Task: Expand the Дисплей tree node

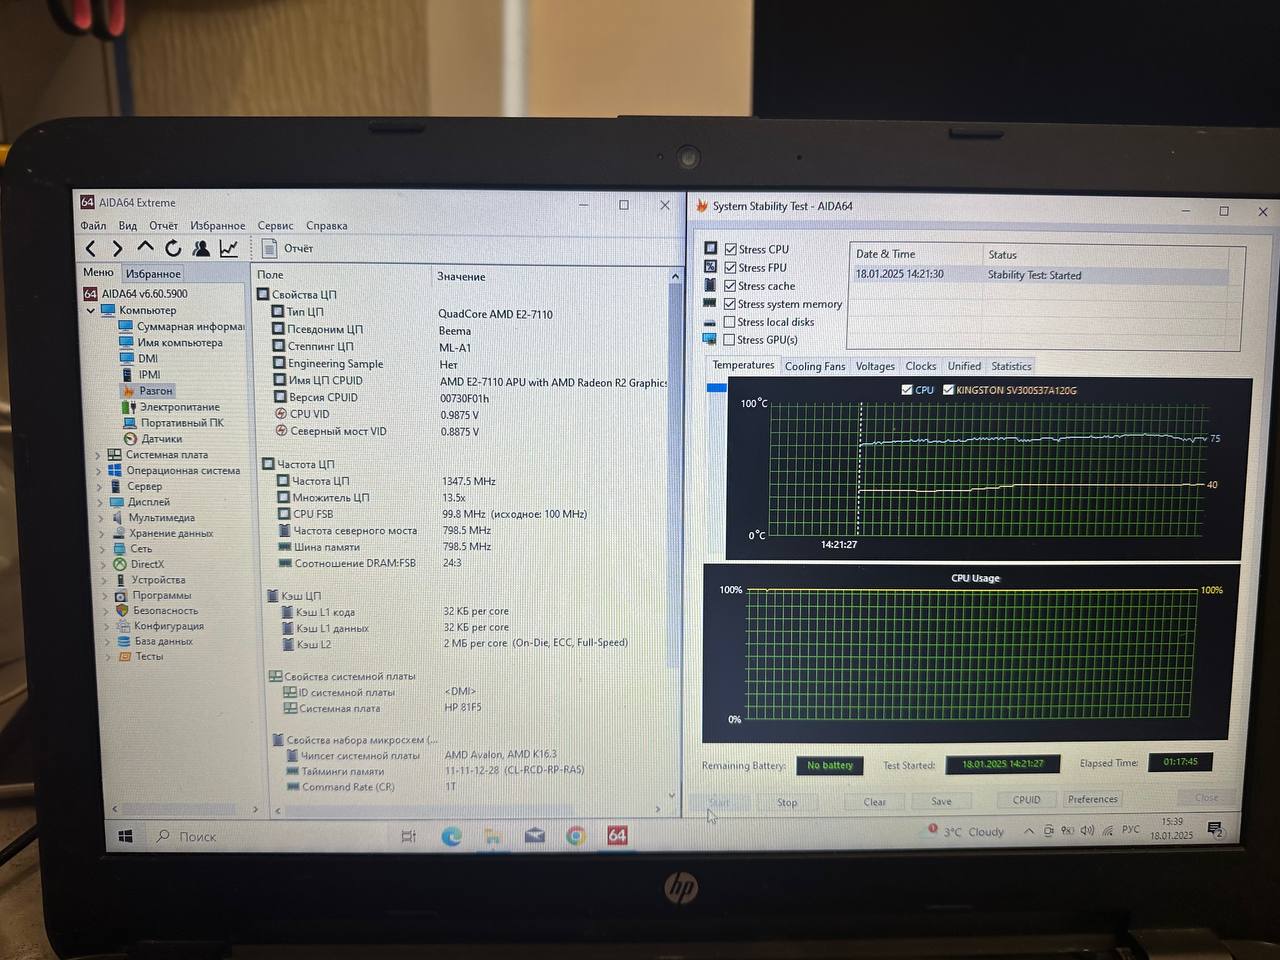Action: click(x=101, y=502)
